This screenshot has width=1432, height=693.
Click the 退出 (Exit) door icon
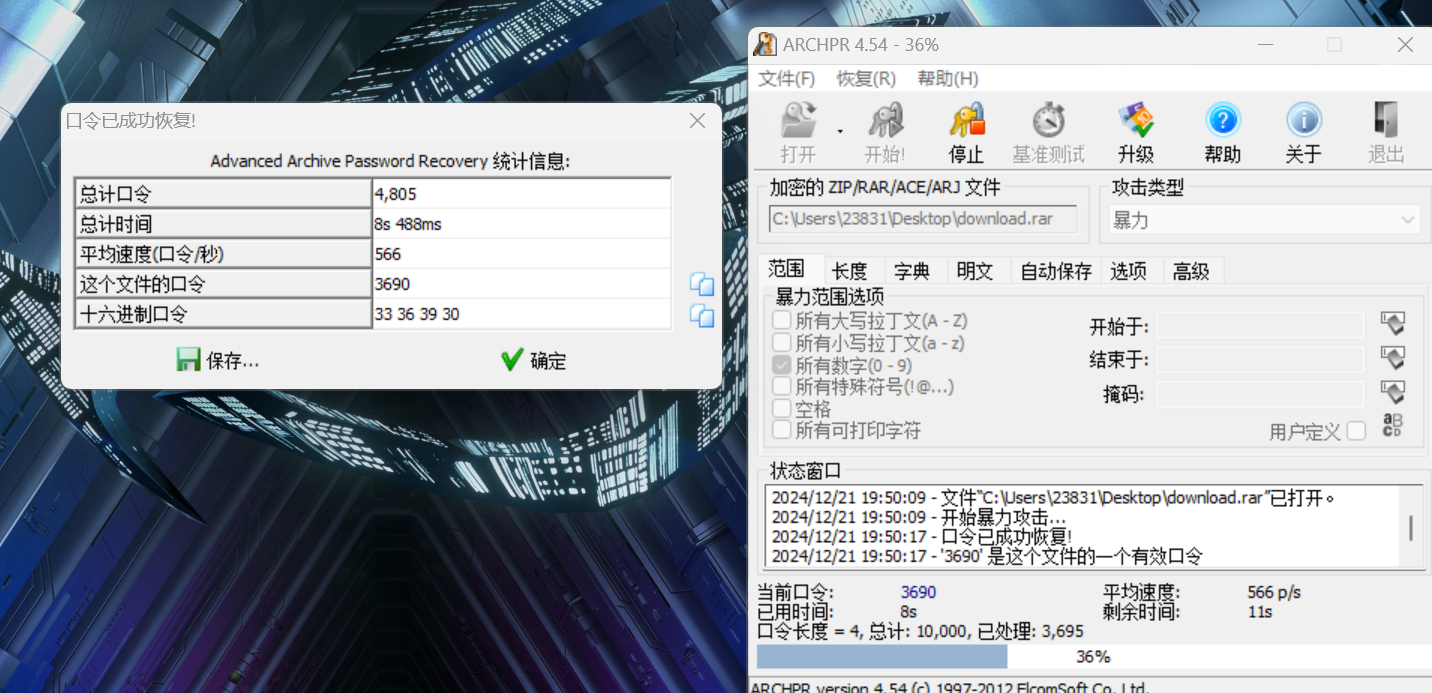pos(1386,120)
